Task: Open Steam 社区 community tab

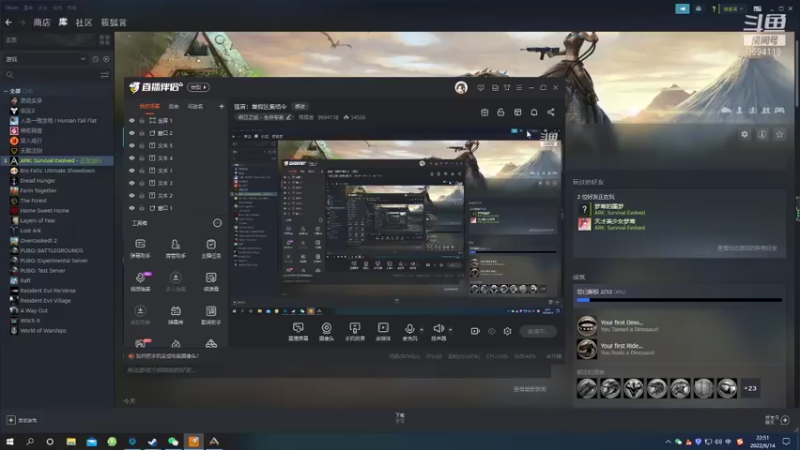Action: (84, 22)
